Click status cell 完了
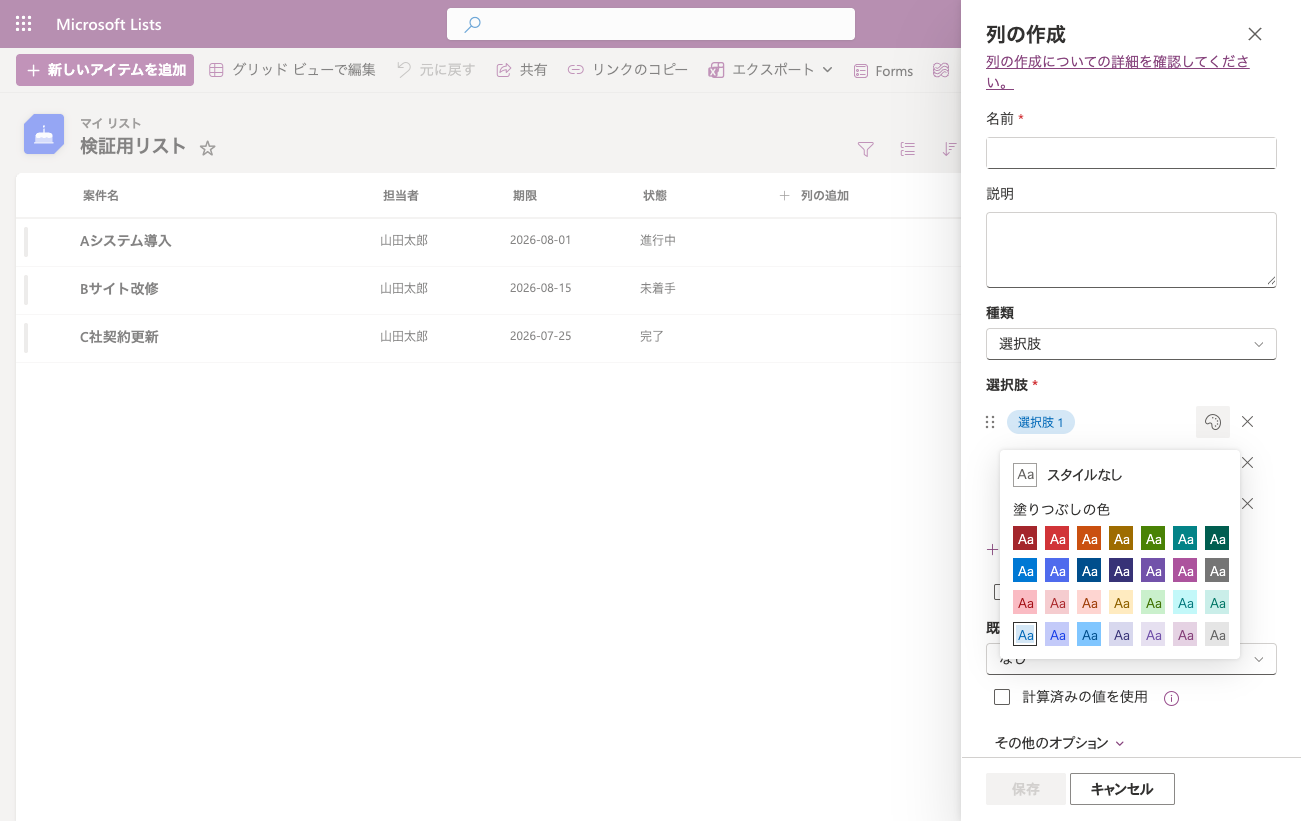 pos(652,336)
